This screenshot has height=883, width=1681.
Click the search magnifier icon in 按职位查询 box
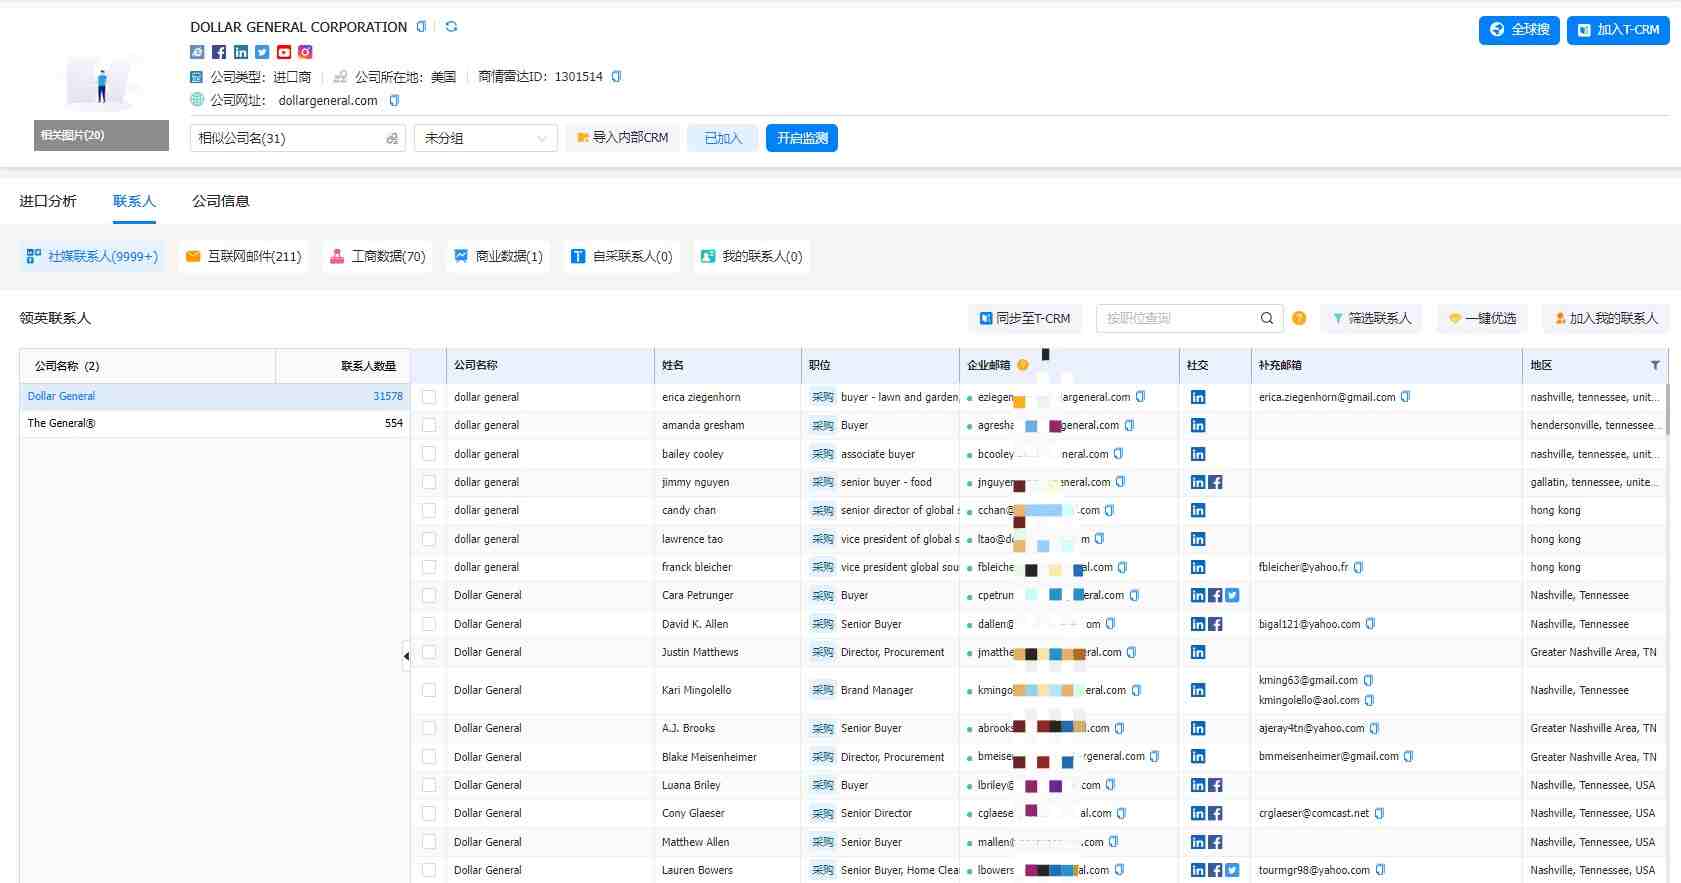tap(1267, 318)
